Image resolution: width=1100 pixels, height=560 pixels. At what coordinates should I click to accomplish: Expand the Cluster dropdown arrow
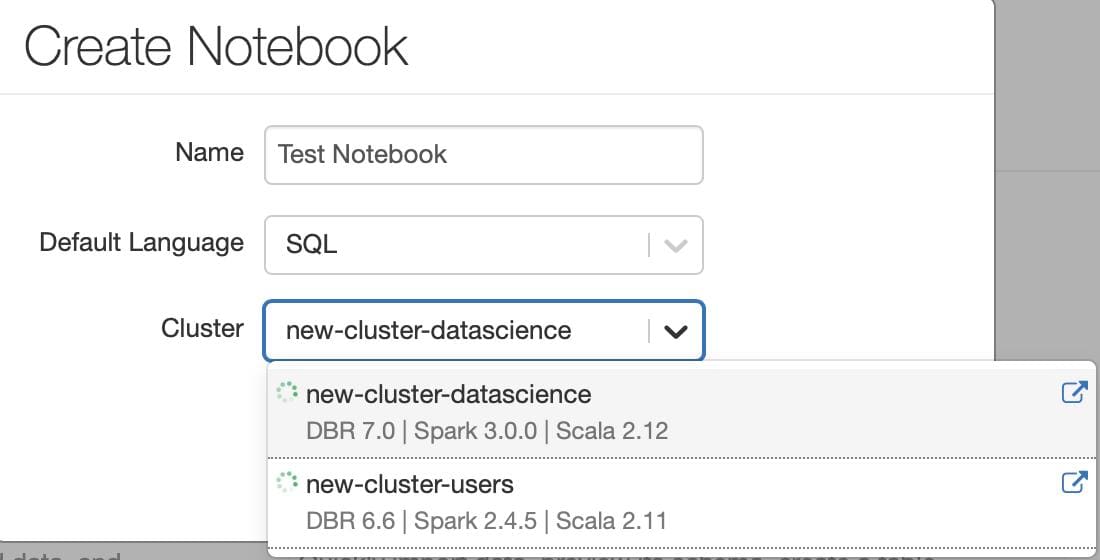click(676, 331)
